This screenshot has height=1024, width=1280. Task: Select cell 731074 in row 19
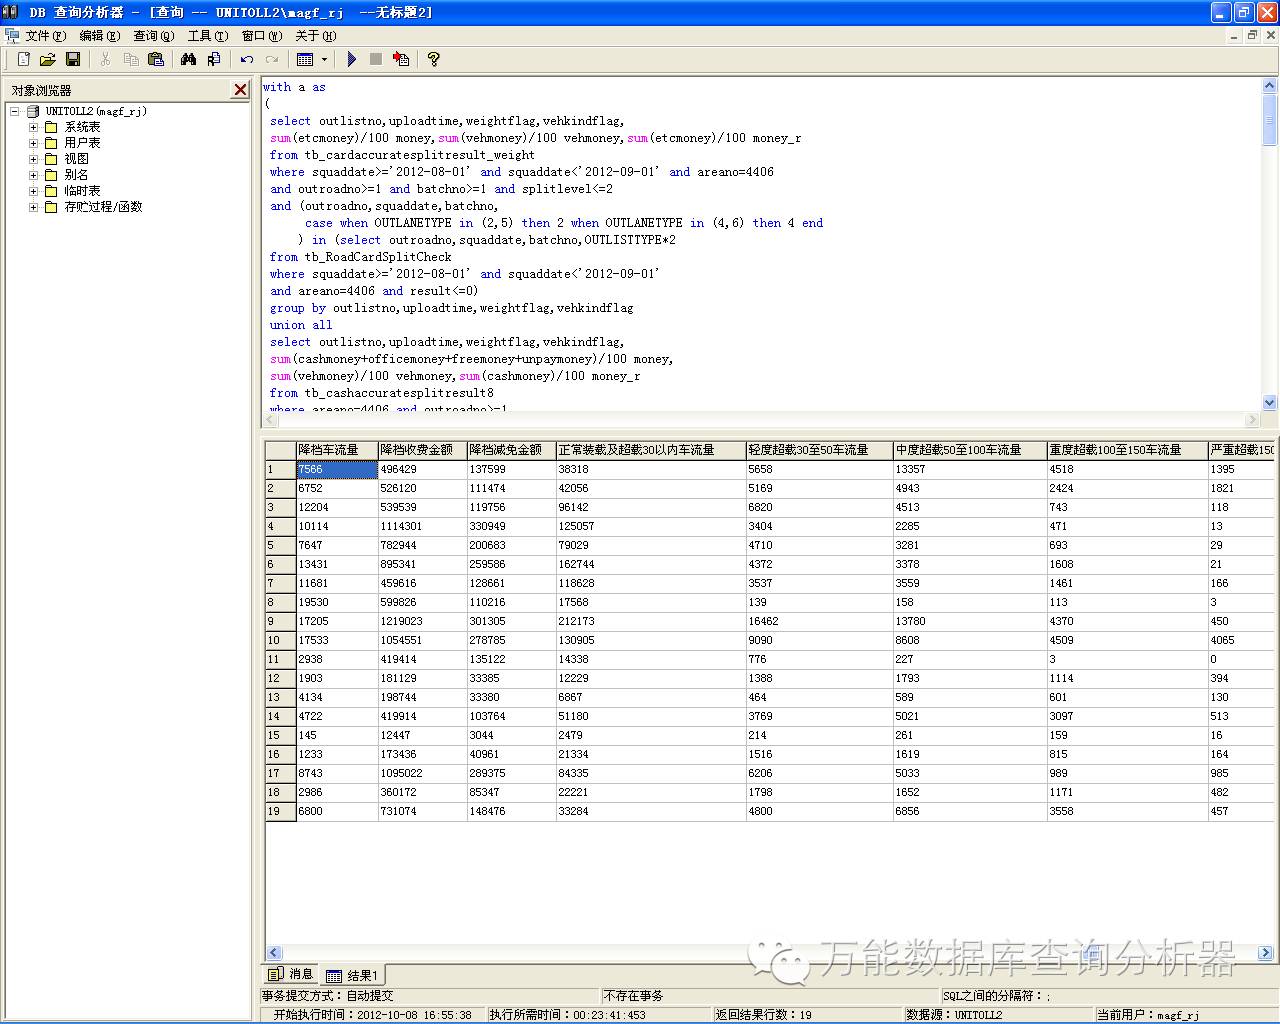(422, 811)
